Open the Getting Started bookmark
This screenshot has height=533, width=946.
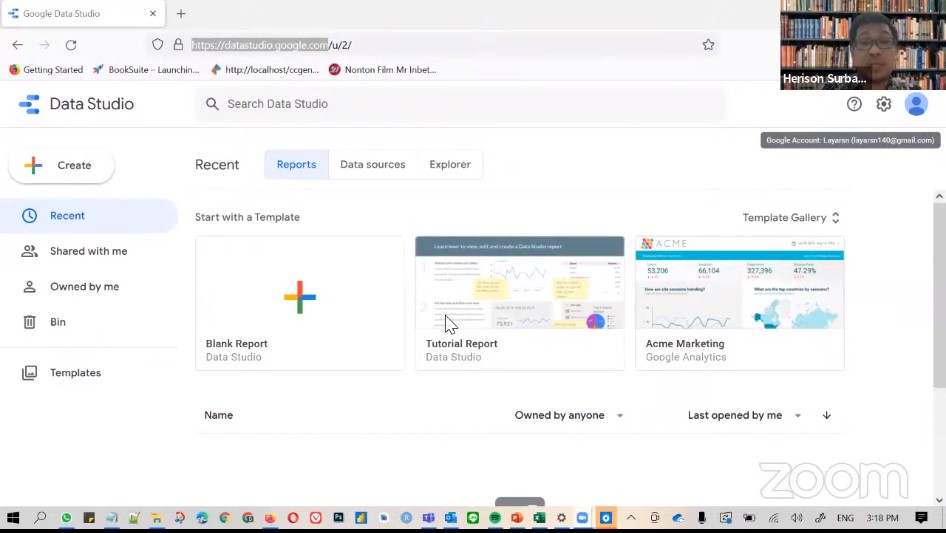(x=46, y=69)
